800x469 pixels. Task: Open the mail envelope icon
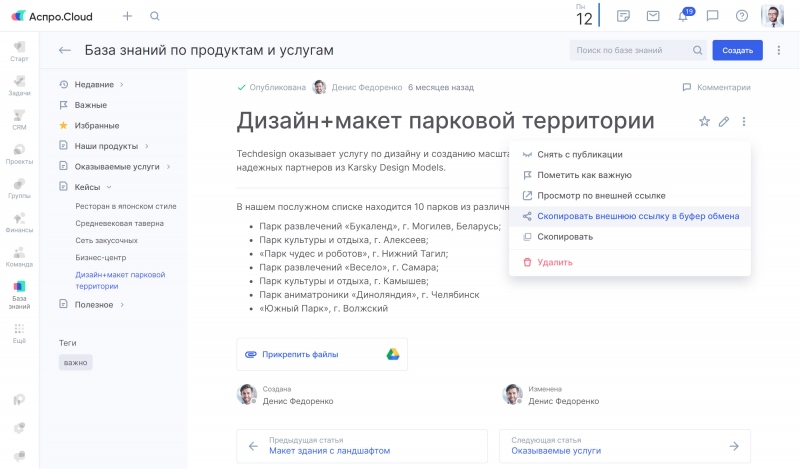tap(653, 16)
